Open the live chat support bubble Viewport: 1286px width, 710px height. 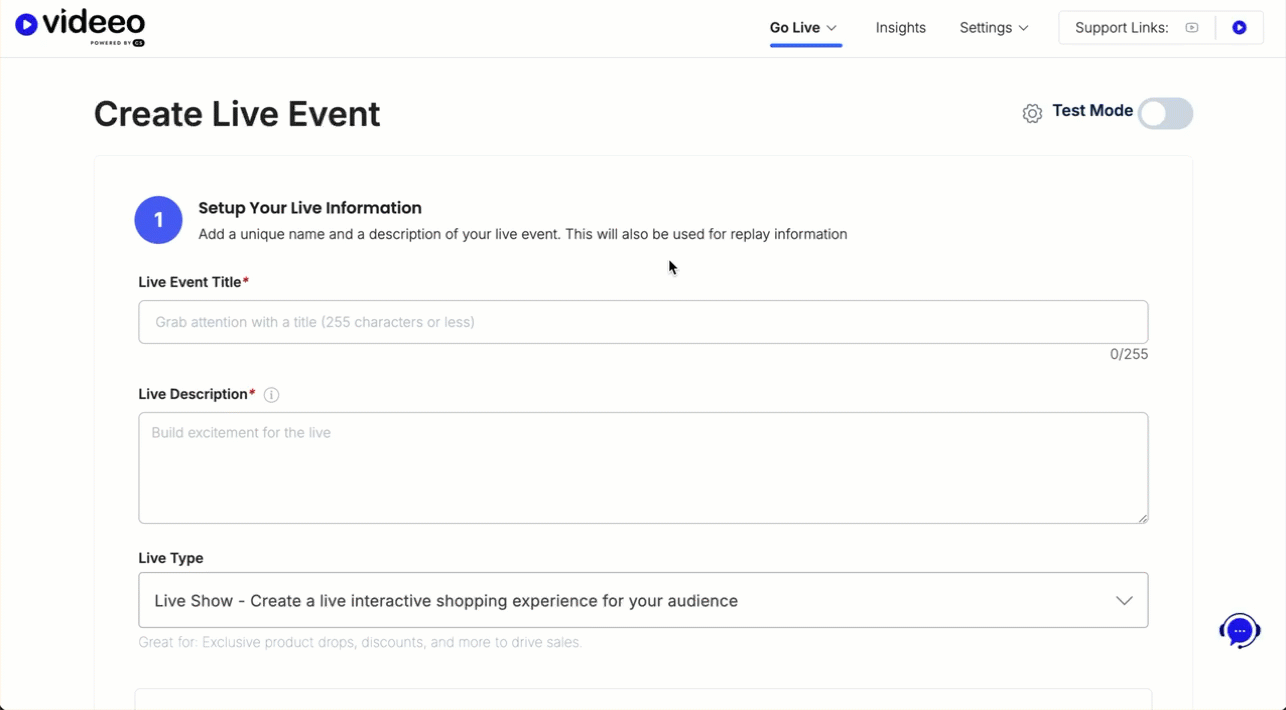1239,631
